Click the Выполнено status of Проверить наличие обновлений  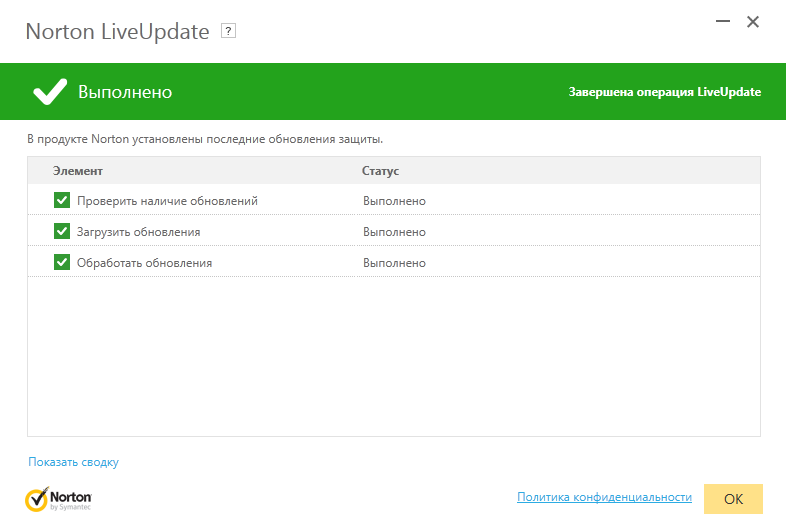pos(395,201)
